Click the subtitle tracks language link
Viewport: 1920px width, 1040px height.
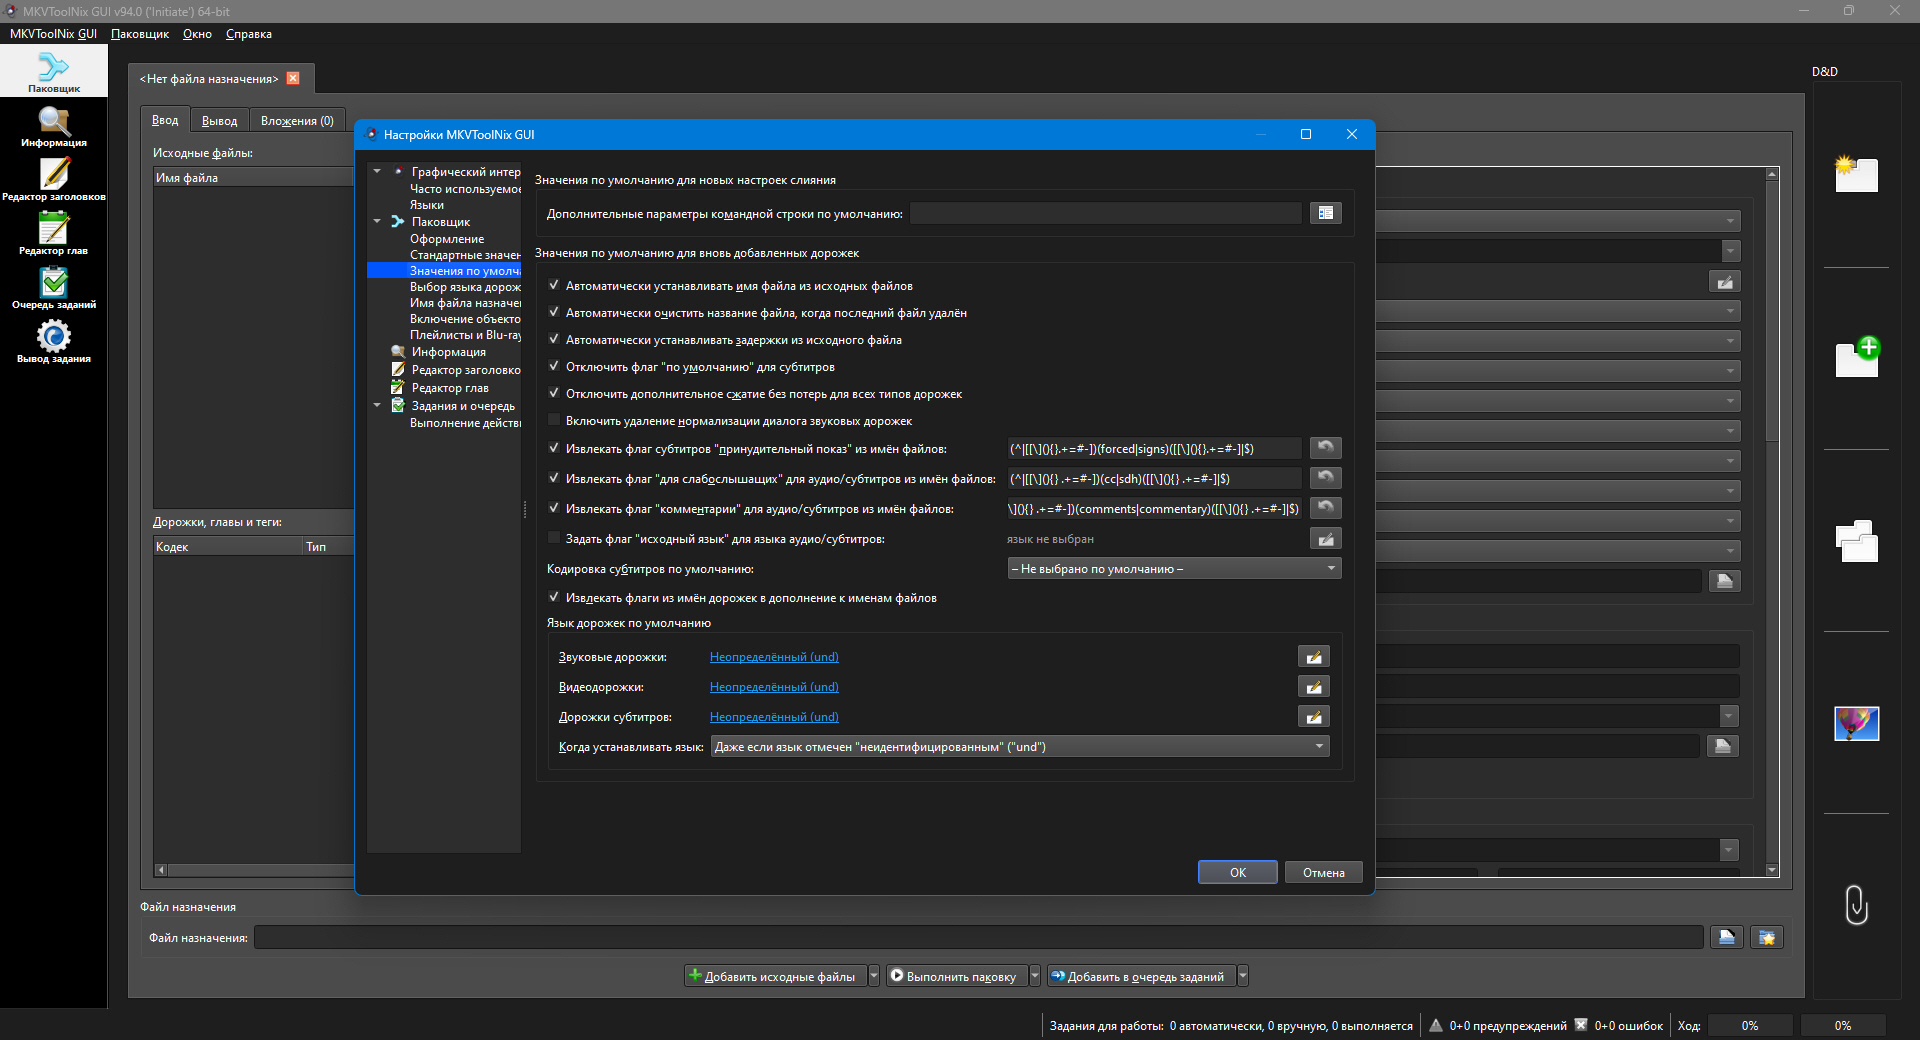coord(774,717)
